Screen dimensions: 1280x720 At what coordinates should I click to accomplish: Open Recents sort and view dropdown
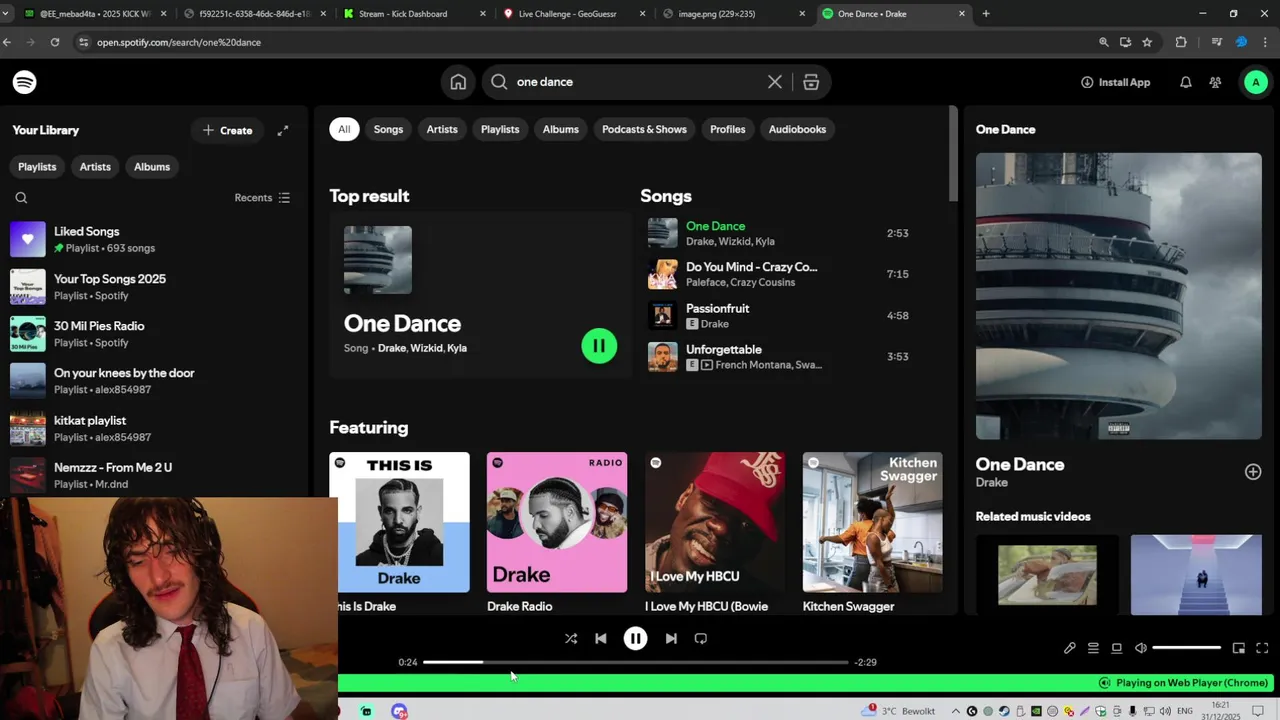[x=262, y=198]
